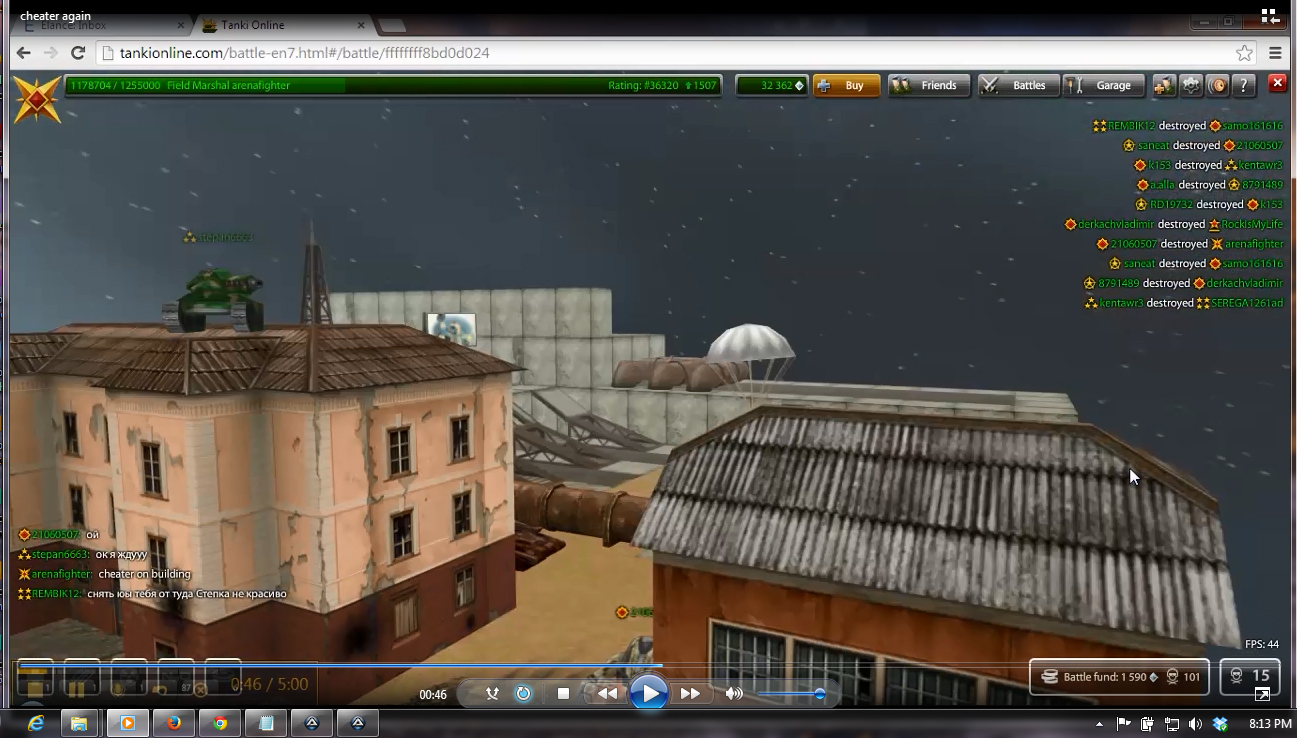Open the Chrome hamburger menu

click(1275, 53)
